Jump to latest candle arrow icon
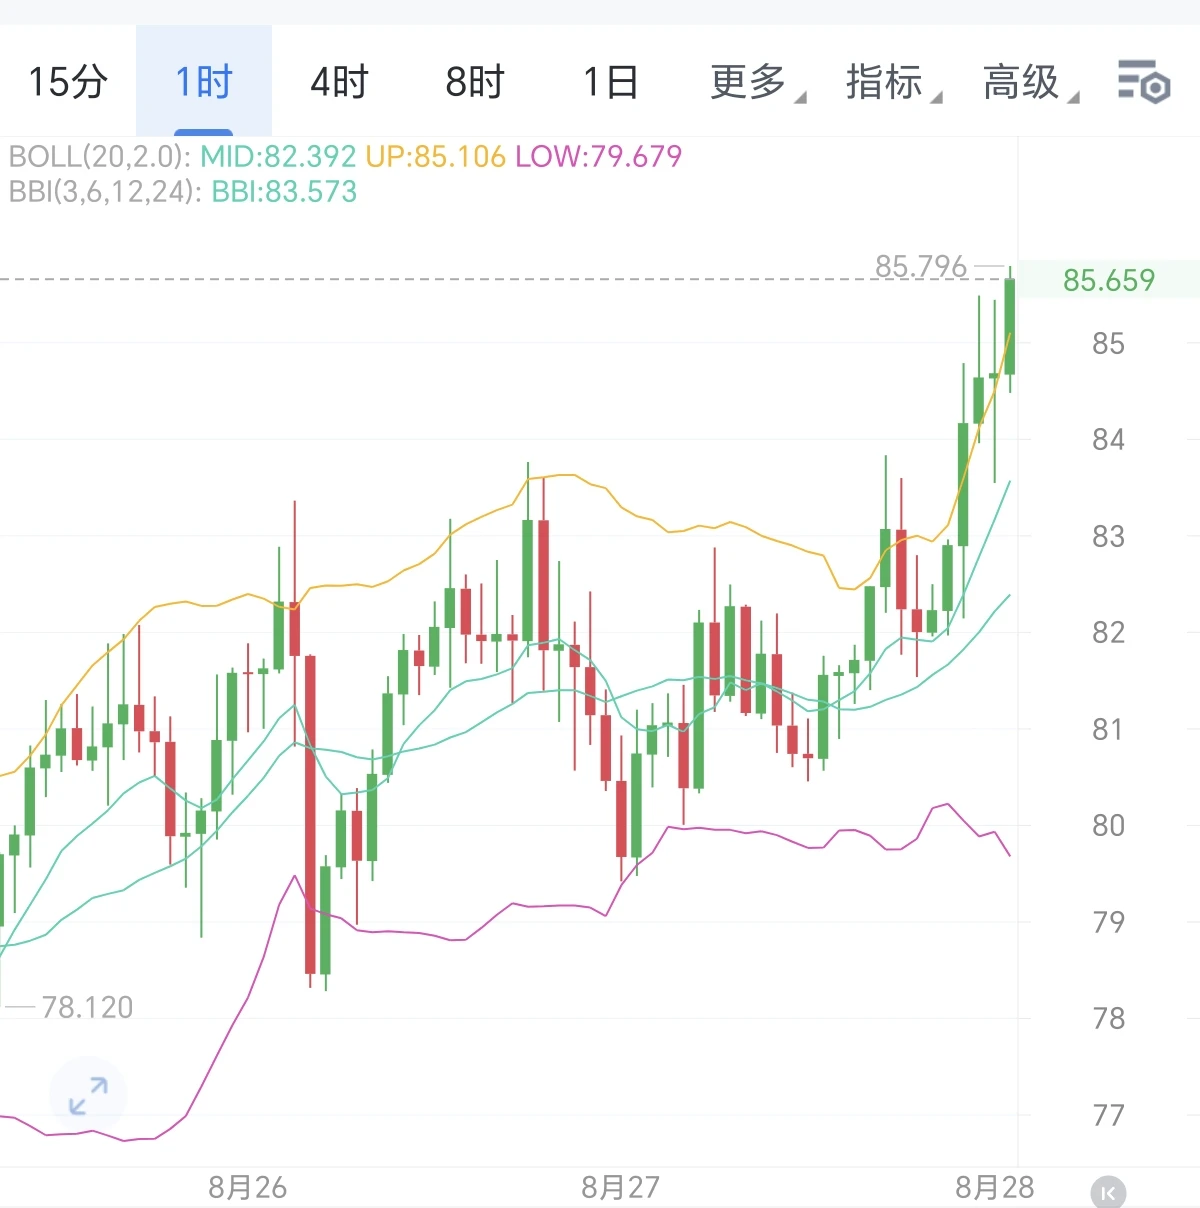Screen dimensions: 1200x1208 point(1107,1193)
